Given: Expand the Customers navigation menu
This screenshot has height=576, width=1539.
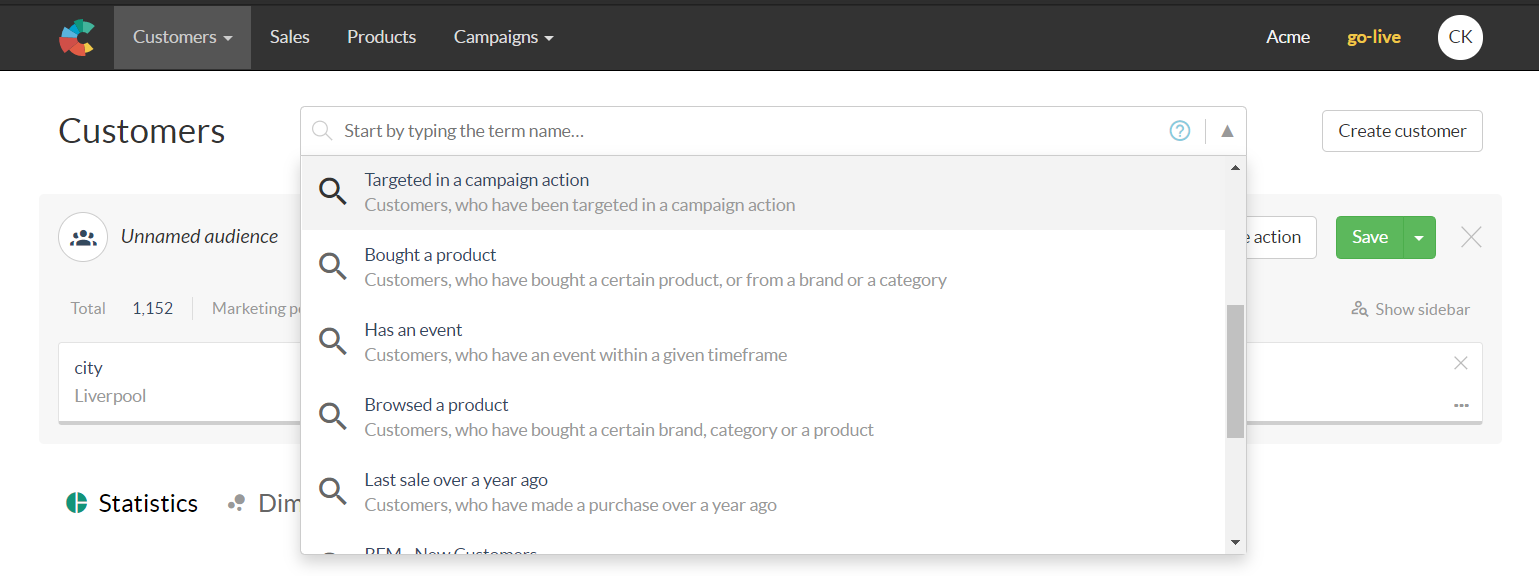Looking at the screenshot, I should point(182,37).
